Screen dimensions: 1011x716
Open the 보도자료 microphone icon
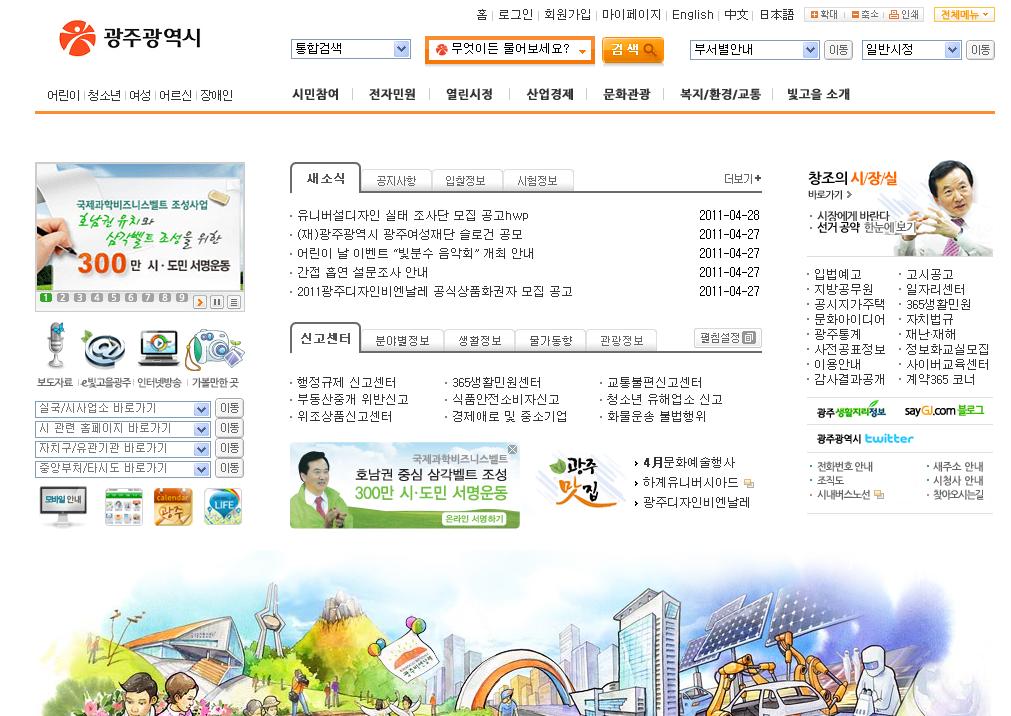(x=54, y=347)
